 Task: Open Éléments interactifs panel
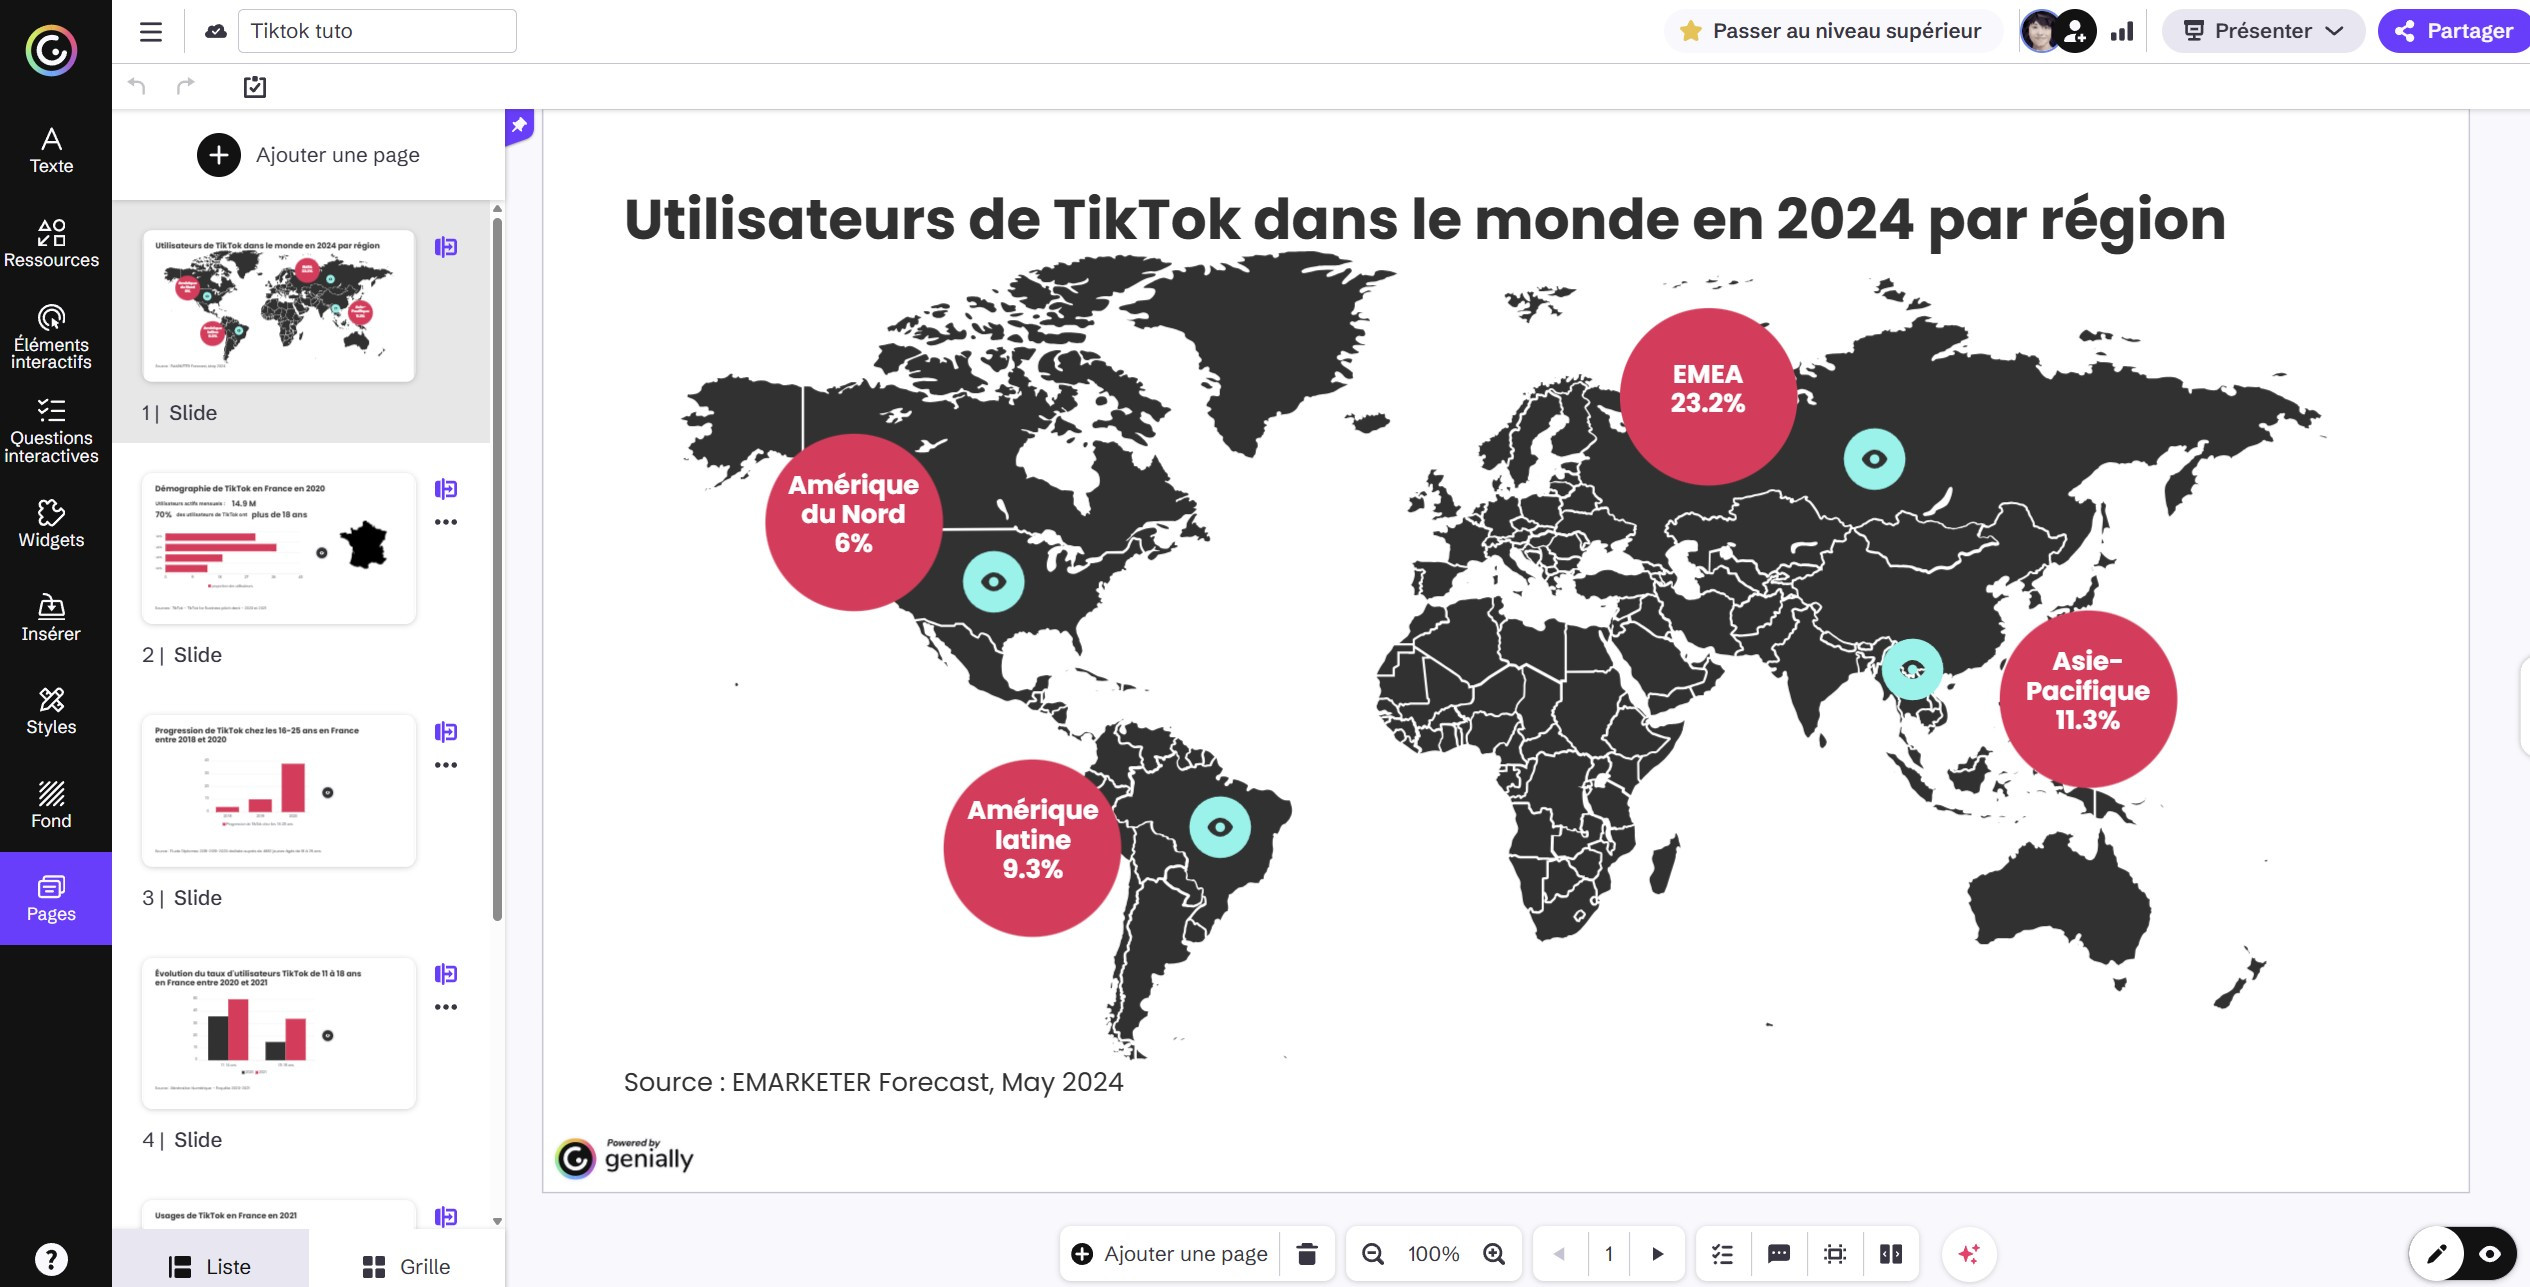click(51, 338)
